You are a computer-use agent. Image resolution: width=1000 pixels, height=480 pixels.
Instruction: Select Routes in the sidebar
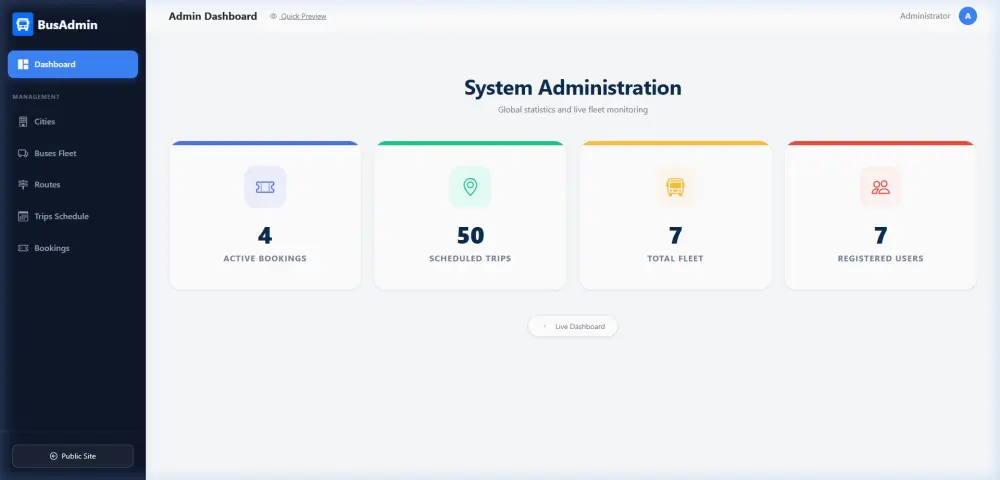coord(73,184)
